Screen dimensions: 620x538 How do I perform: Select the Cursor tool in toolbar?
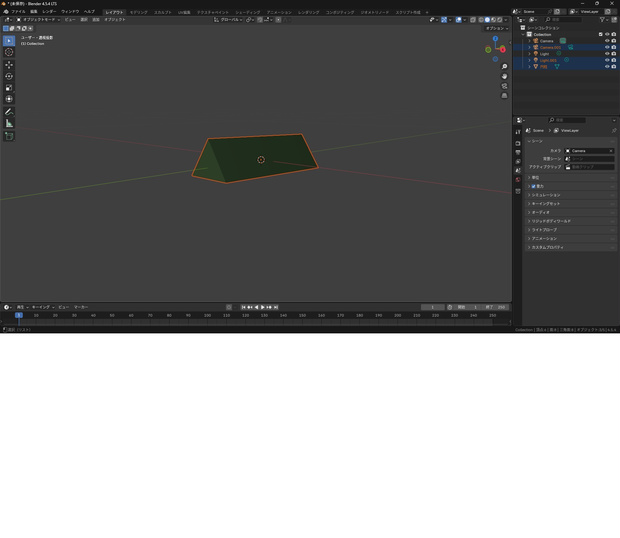pos(9,52)
